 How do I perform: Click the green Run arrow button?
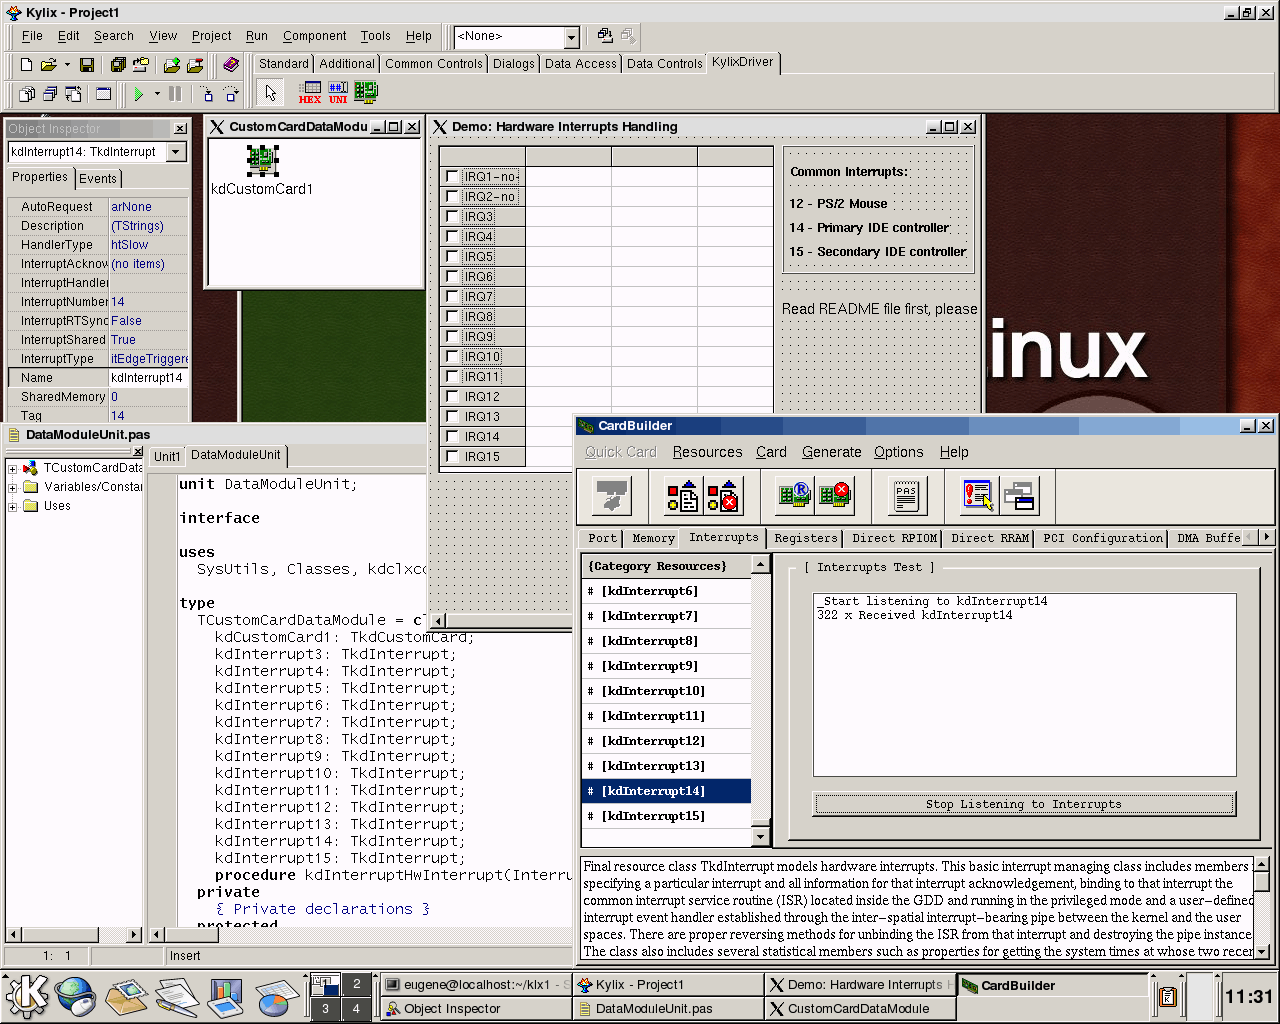(139, 94)
